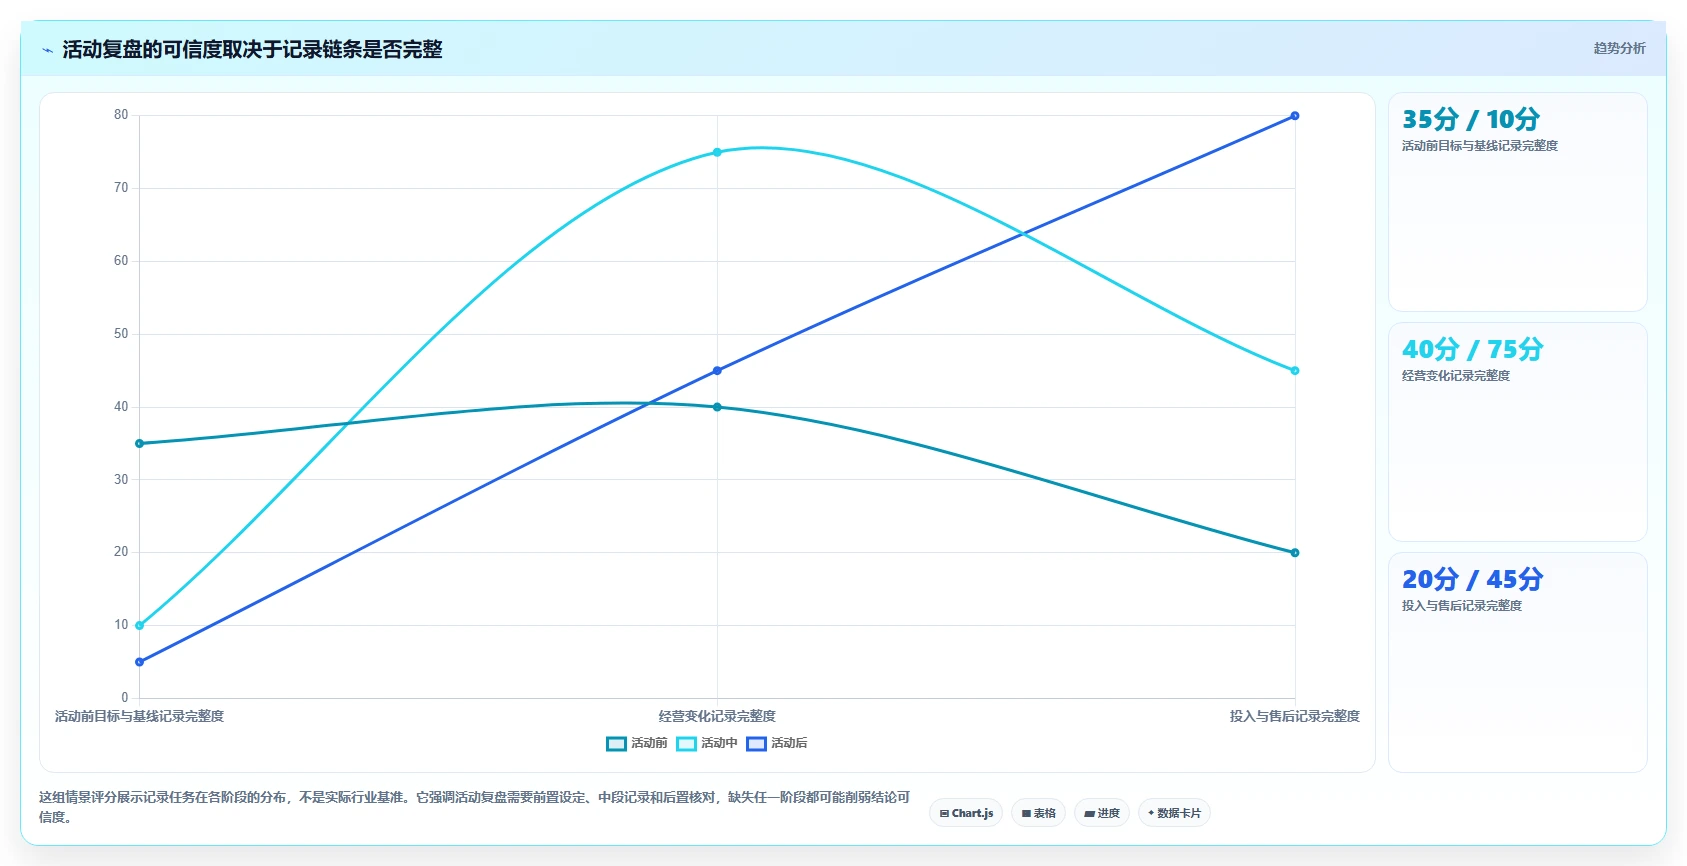
Task: Click the x-axis label 经营变化记录完整度
Action: pos(717,716)
